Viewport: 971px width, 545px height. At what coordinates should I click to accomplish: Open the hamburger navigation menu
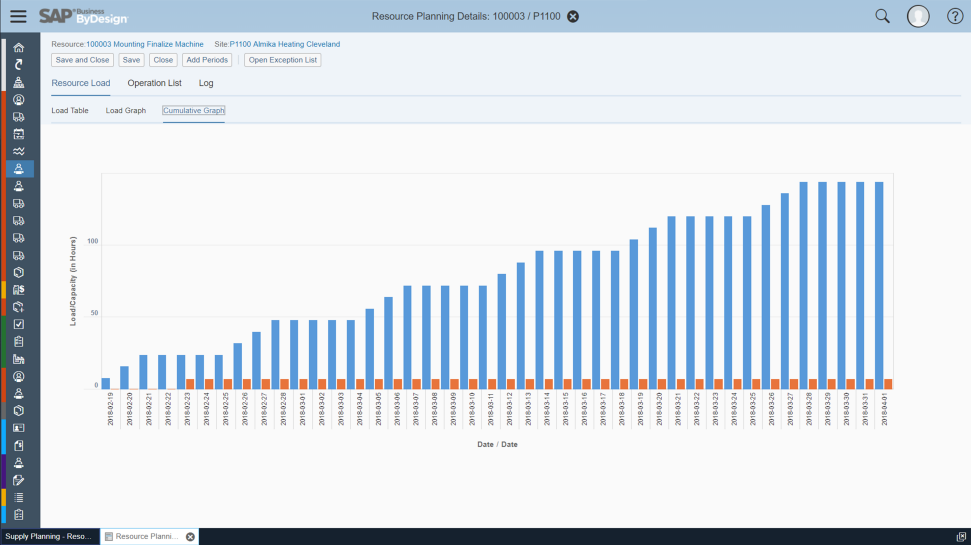click(x=18, y=16)
